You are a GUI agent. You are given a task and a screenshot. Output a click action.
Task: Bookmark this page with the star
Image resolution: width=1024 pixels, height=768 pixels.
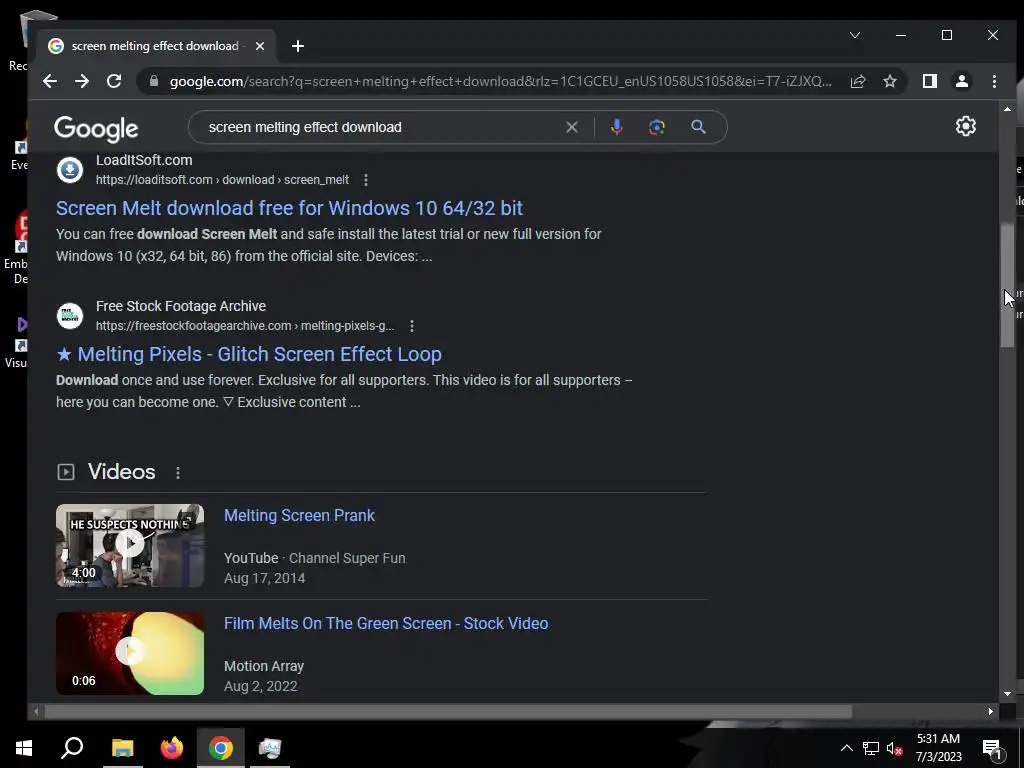(890, 81)
